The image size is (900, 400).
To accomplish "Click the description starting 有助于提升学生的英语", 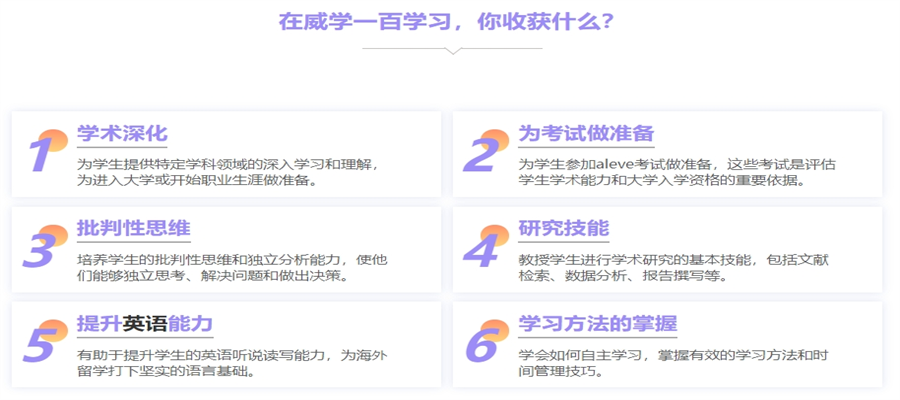I will point(232,363).
